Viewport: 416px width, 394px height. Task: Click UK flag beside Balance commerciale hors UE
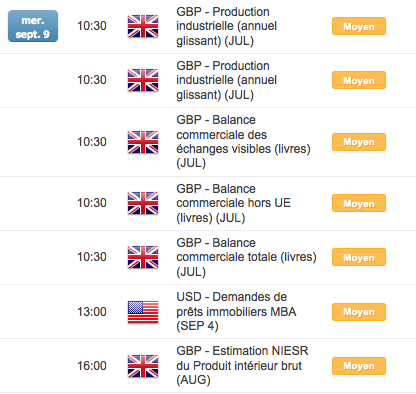[143, 203]
